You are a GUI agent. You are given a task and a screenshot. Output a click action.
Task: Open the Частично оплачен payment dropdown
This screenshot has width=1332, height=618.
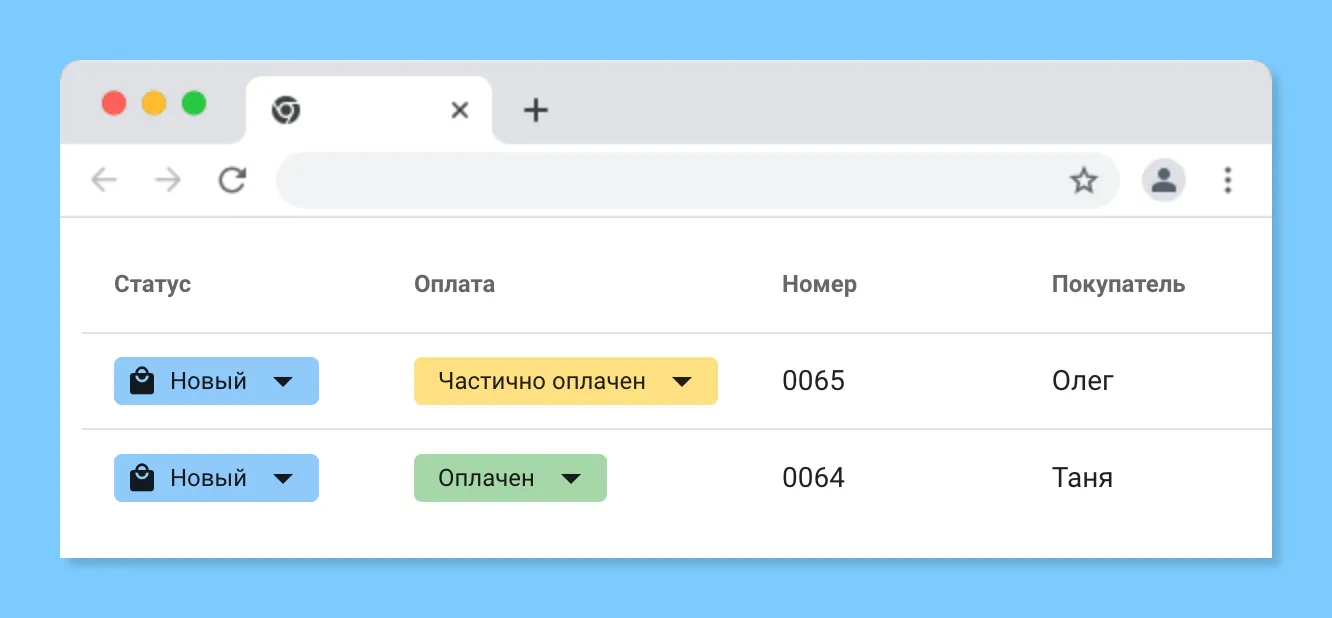[683, 381]
